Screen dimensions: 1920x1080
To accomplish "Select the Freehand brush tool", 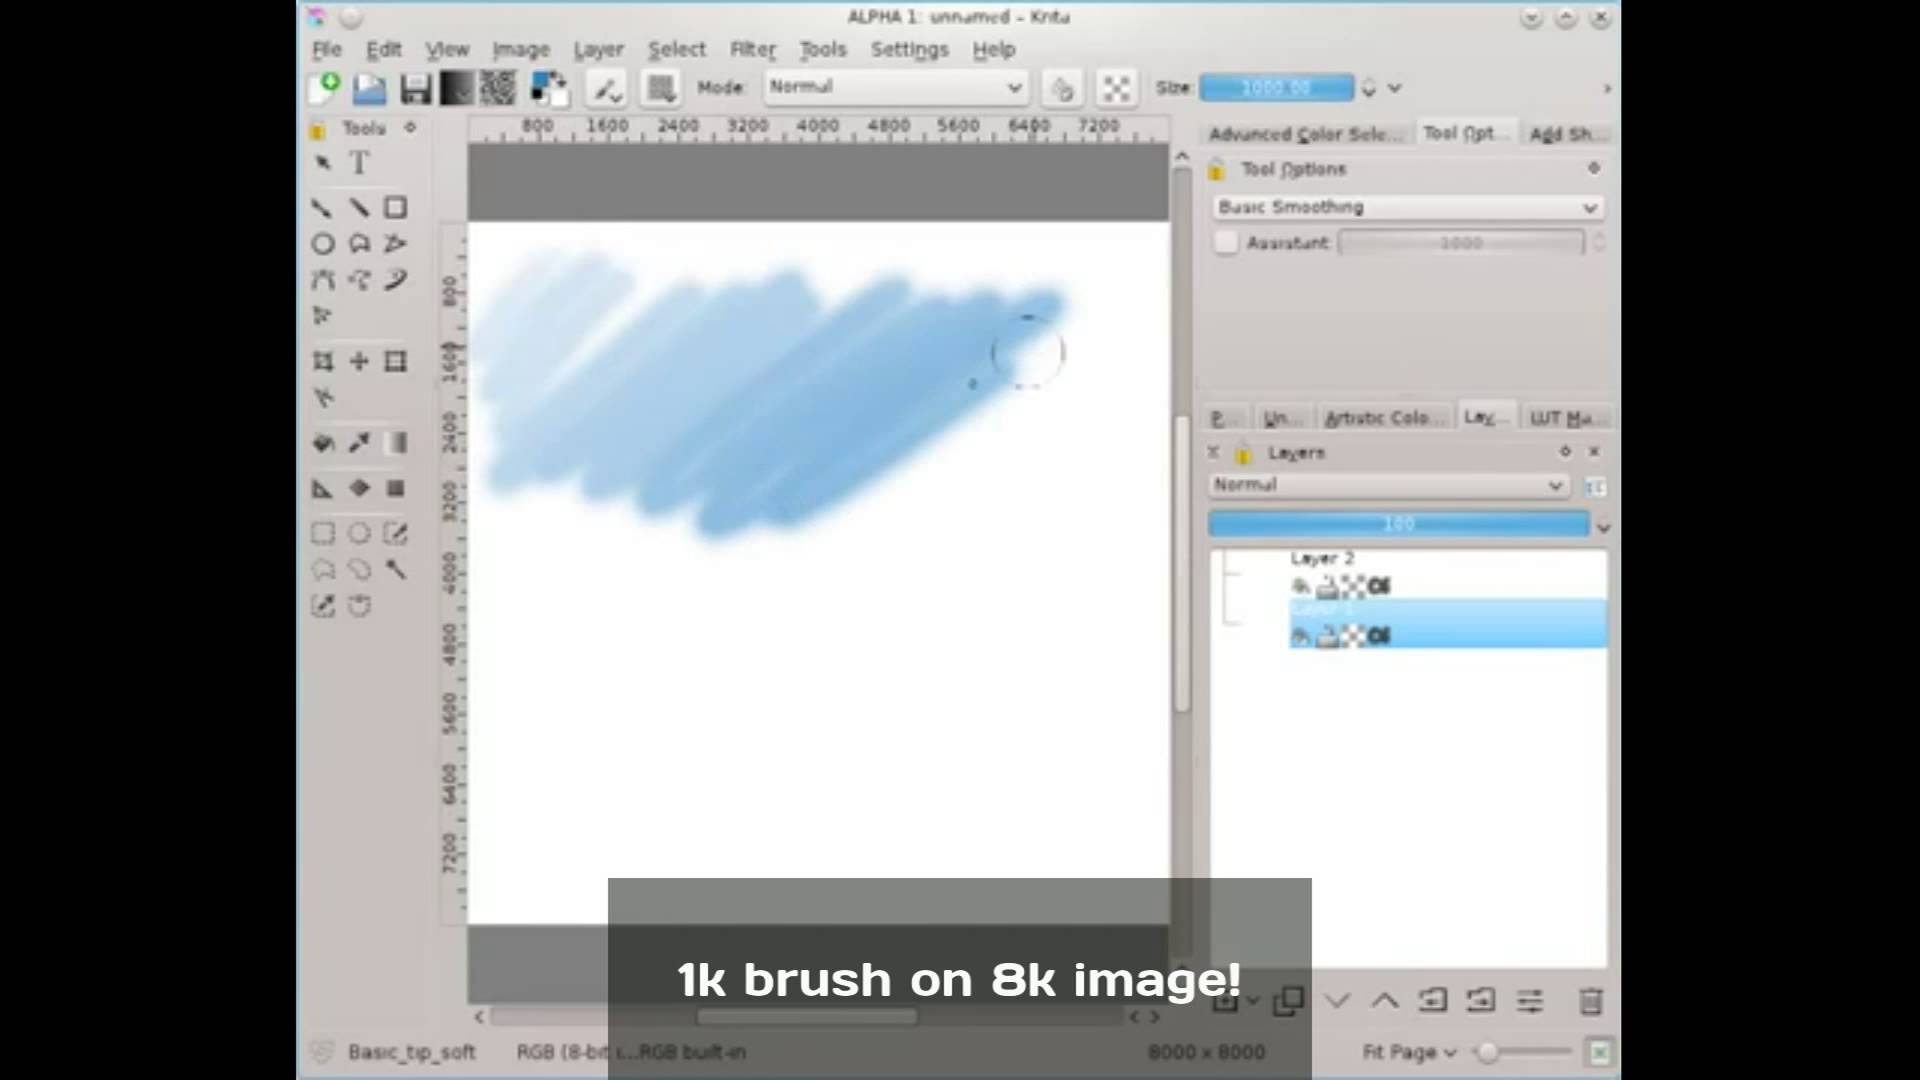I will [x=322, y=208].
